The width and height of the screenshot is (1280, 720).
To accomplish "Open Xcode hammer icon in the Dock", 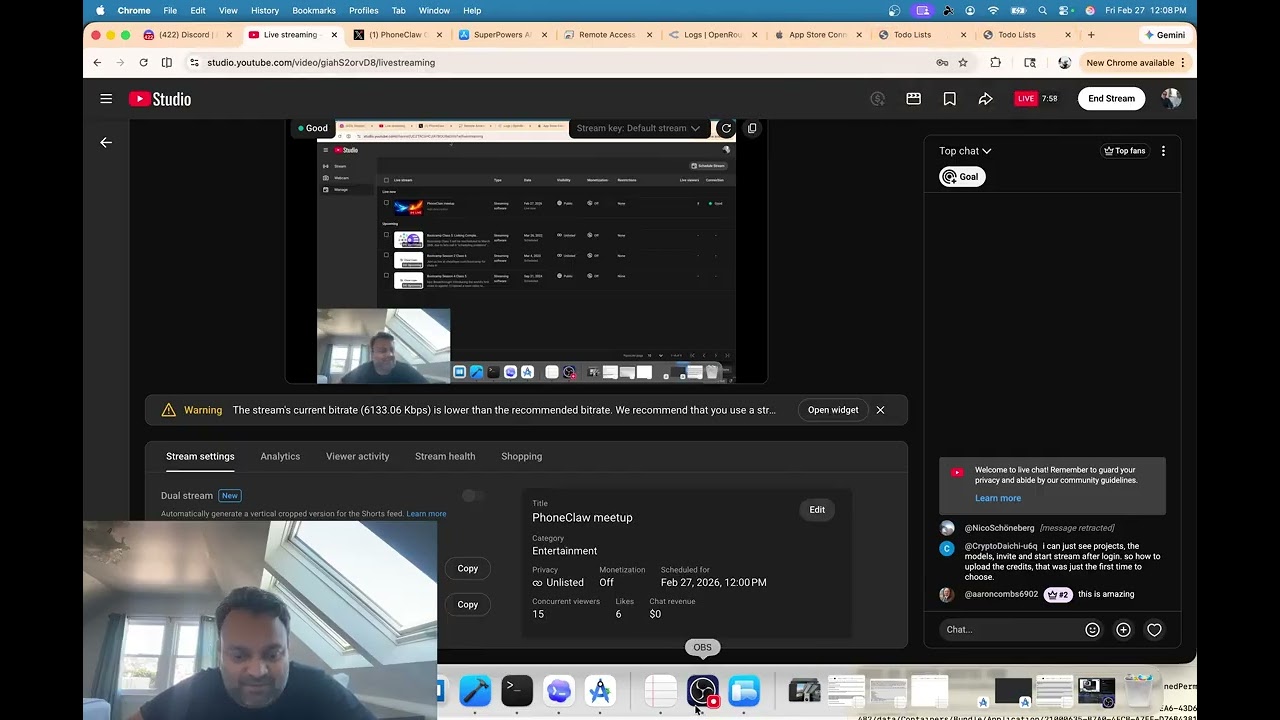I will point(475,690).
